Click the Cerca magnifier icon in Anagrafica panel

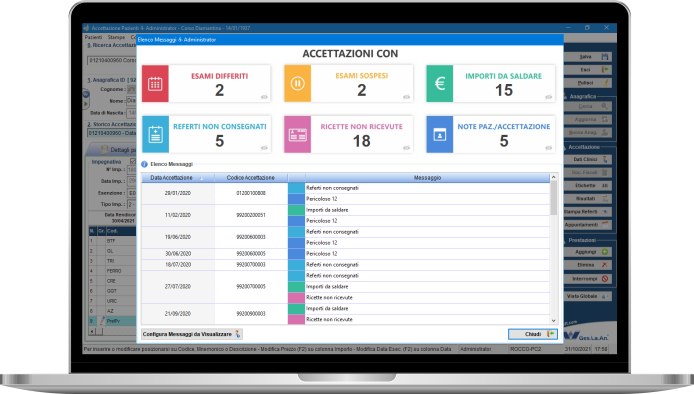pyautogui.click(x=605, y=106)
